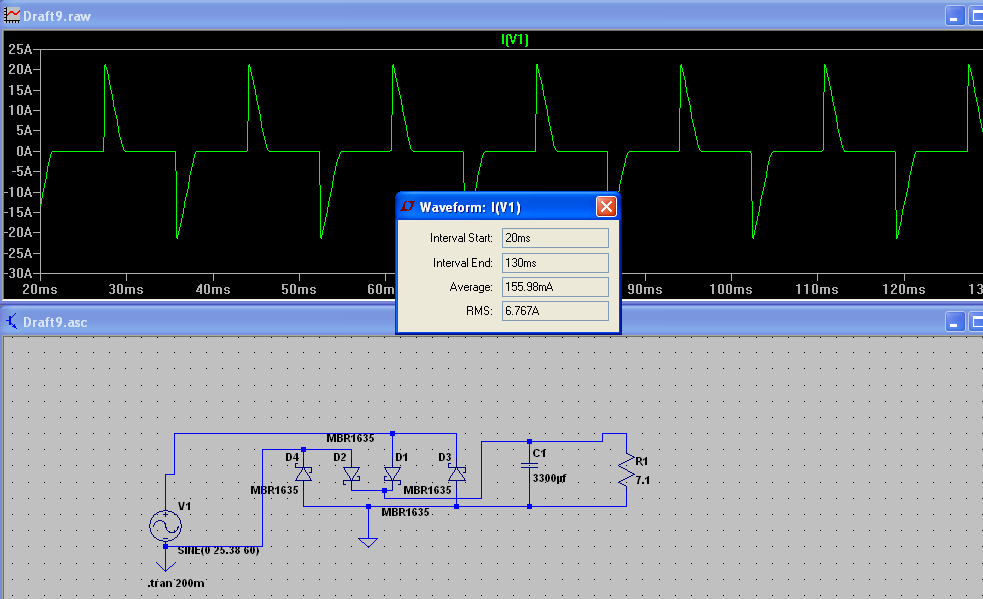
Task: Click the ground symbol below the bridge
Action: click(x=368, y=543)
